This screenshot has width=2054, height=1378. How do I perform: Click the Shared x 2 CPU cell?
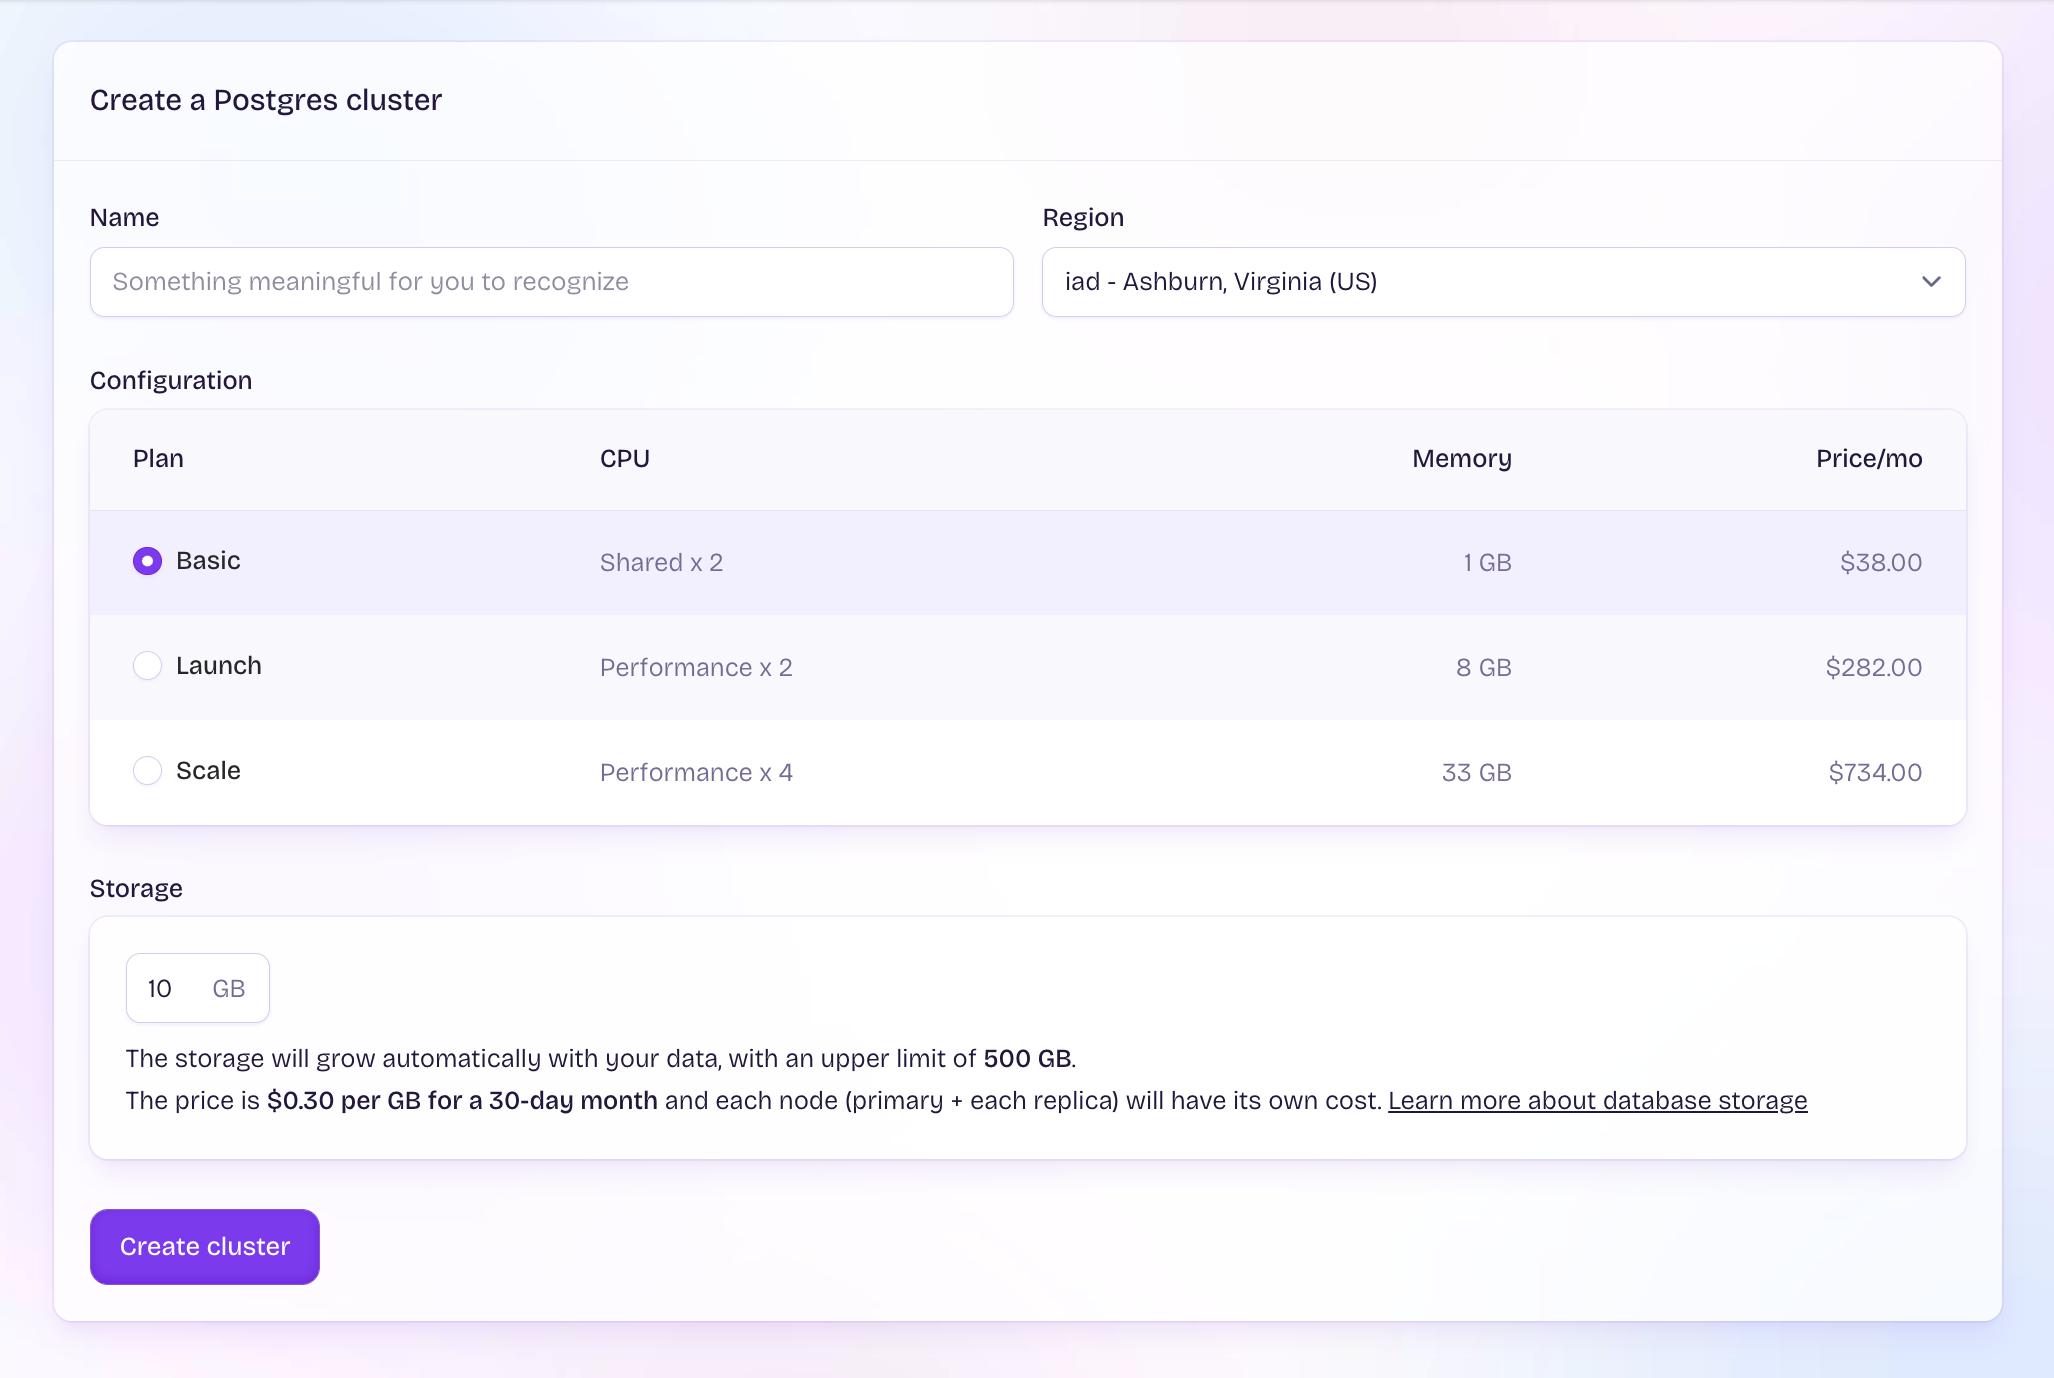661,563
